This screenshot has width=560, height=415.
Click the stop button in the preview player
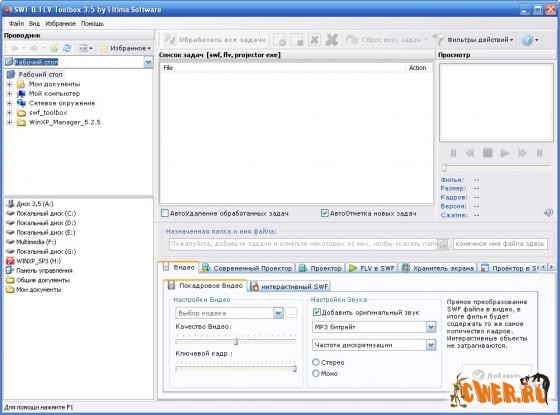(488, 153)
